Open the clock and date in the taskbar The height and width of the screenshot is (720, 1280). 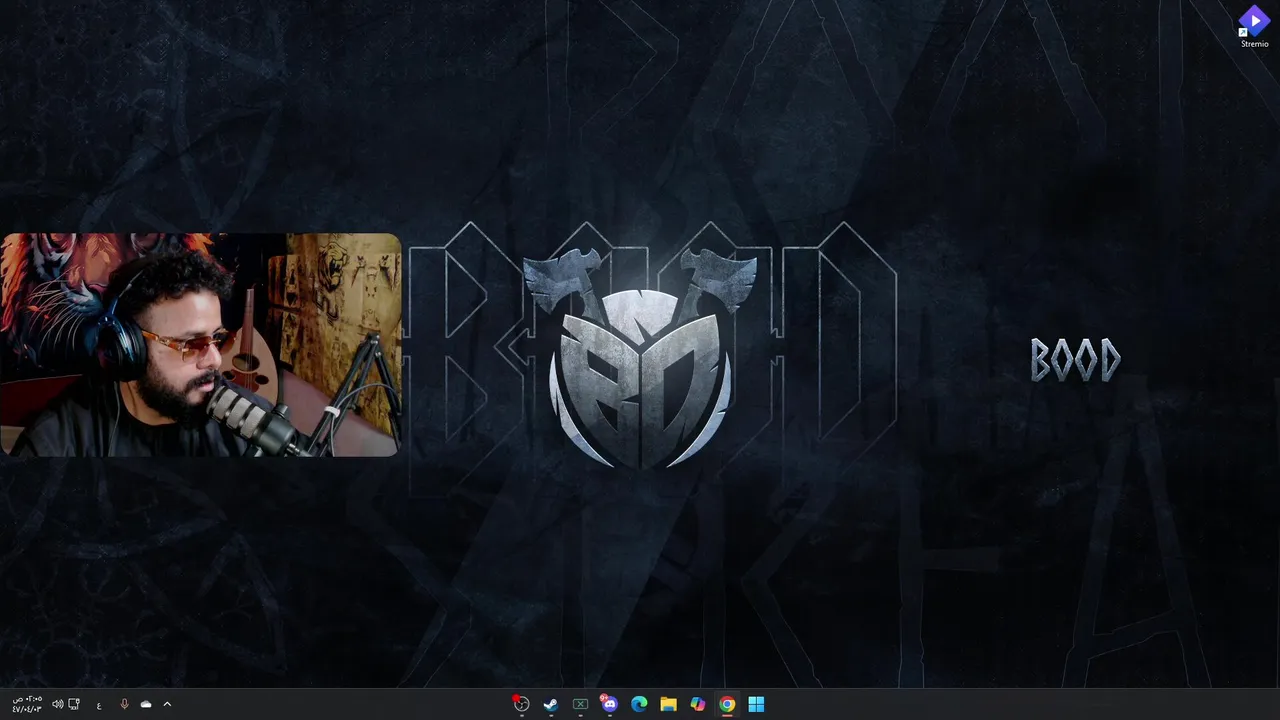pos(27,704)
